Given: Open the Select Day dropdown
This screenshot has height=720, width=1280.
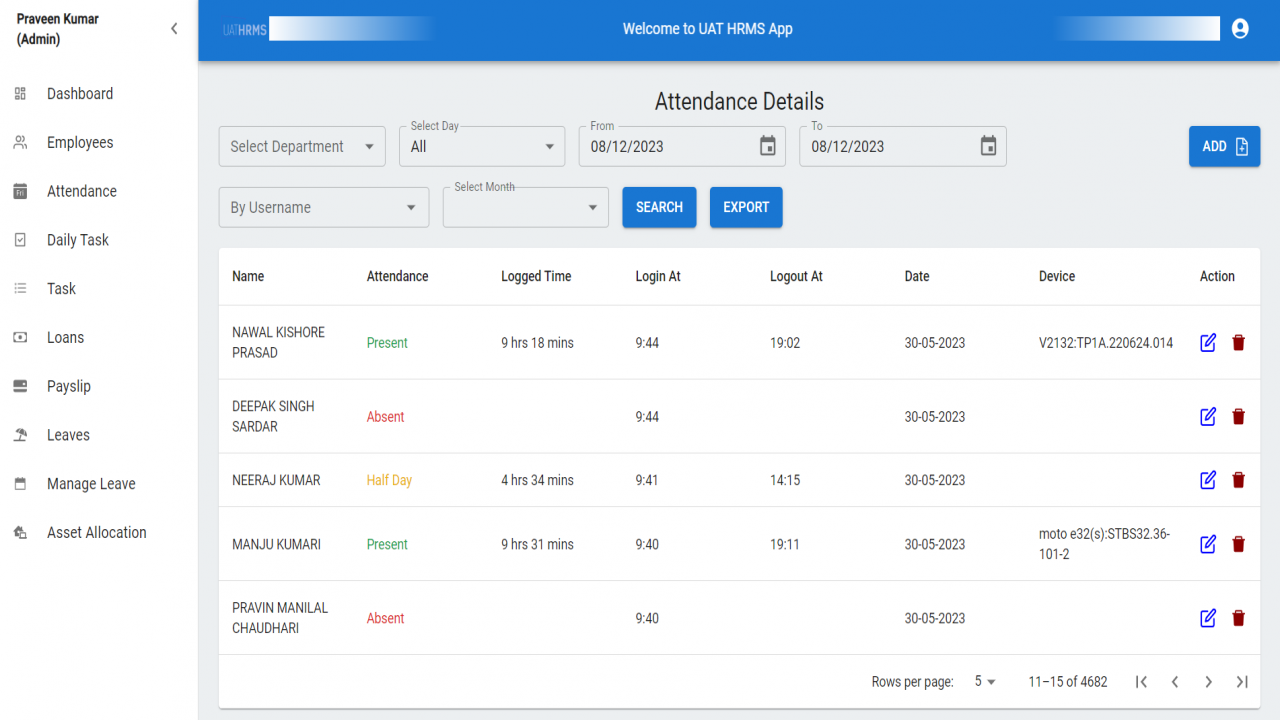Looking at the screenshot, I should pyautogui.click(x=482, y=146).
